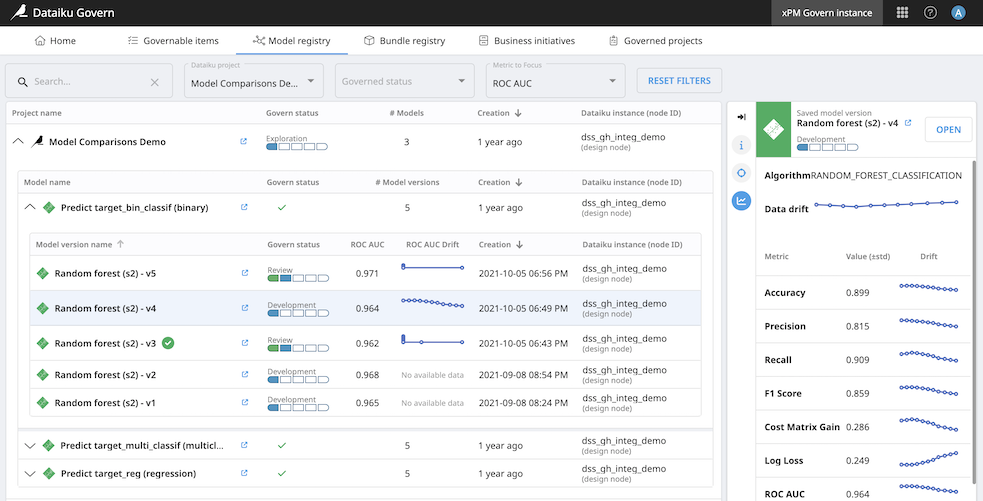The height and width of the screenshot is (501, 983).
Task: Click Exploration status progress bar of project
Action: 297,147
